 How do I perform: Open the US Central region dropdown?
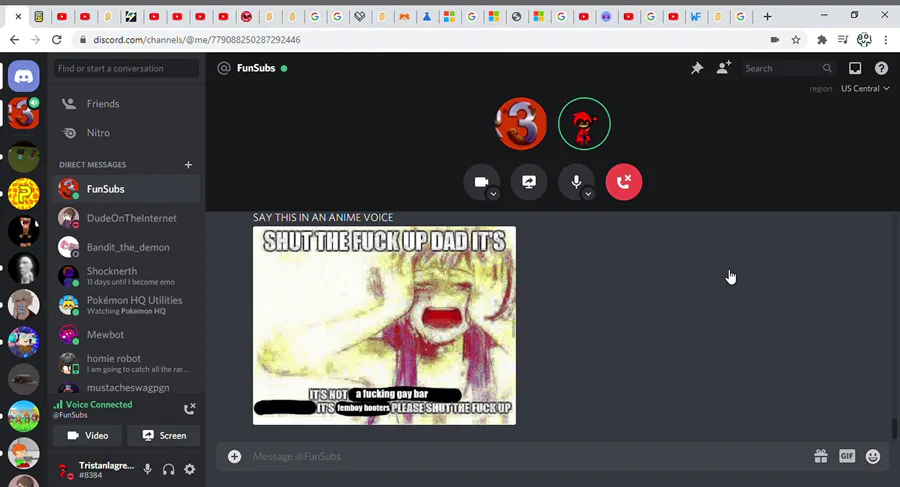pyautogui.click(x=865, y=88)
